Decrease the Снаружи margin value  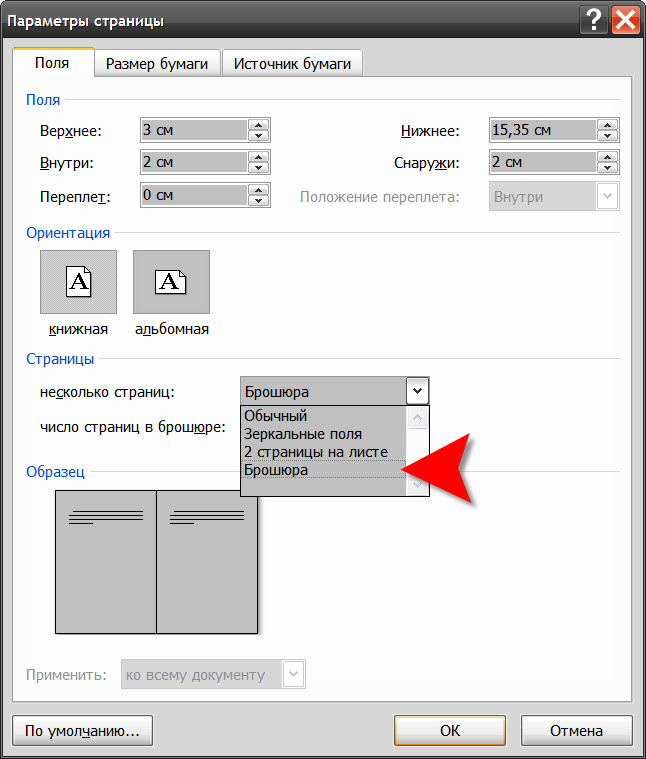tap(607, 168)
